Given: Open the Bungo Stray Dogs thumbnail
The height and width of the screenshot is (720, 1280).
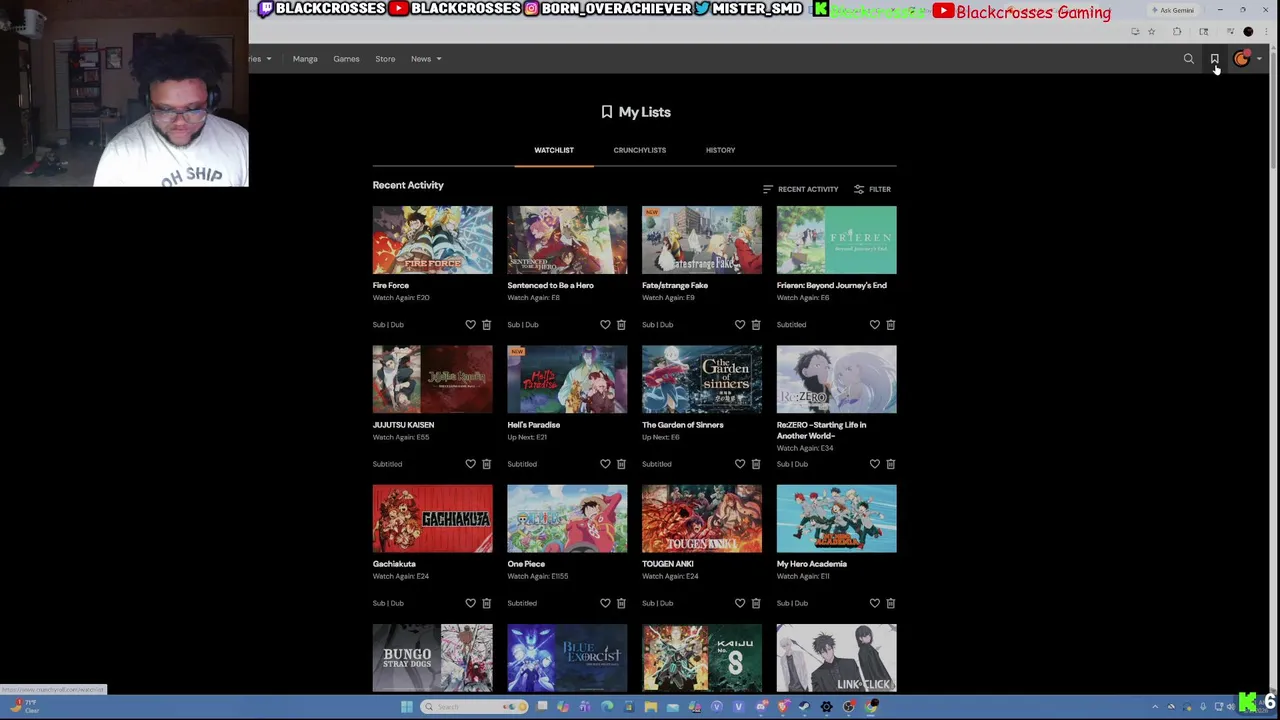Looking at the screenshot, I should [x=433, y=658].
